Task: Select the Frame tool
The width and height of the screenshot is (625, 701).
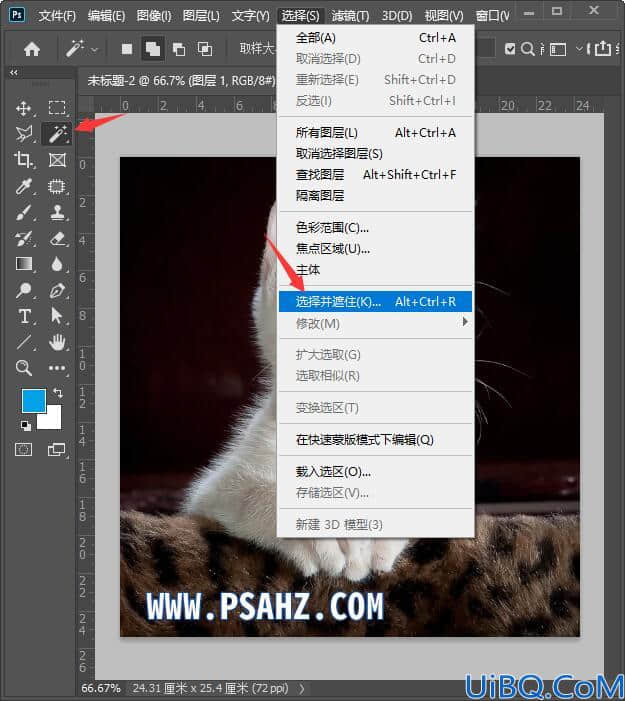Action: coord(57,160)
